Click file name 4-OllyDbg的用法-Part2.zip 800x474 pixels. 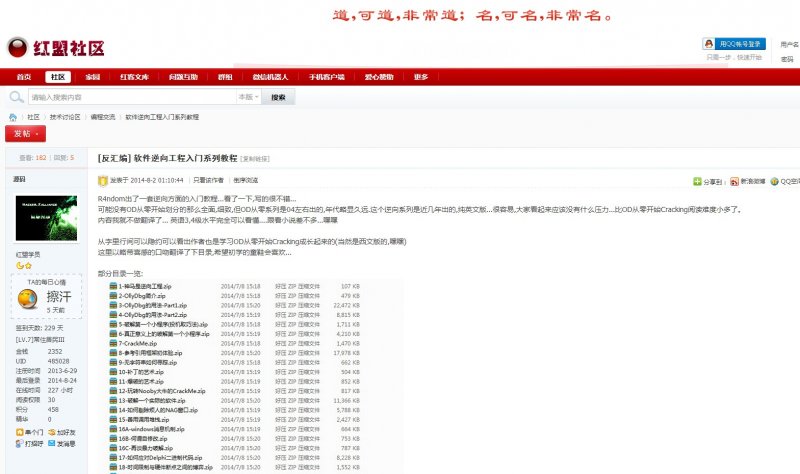click(153, 315)
